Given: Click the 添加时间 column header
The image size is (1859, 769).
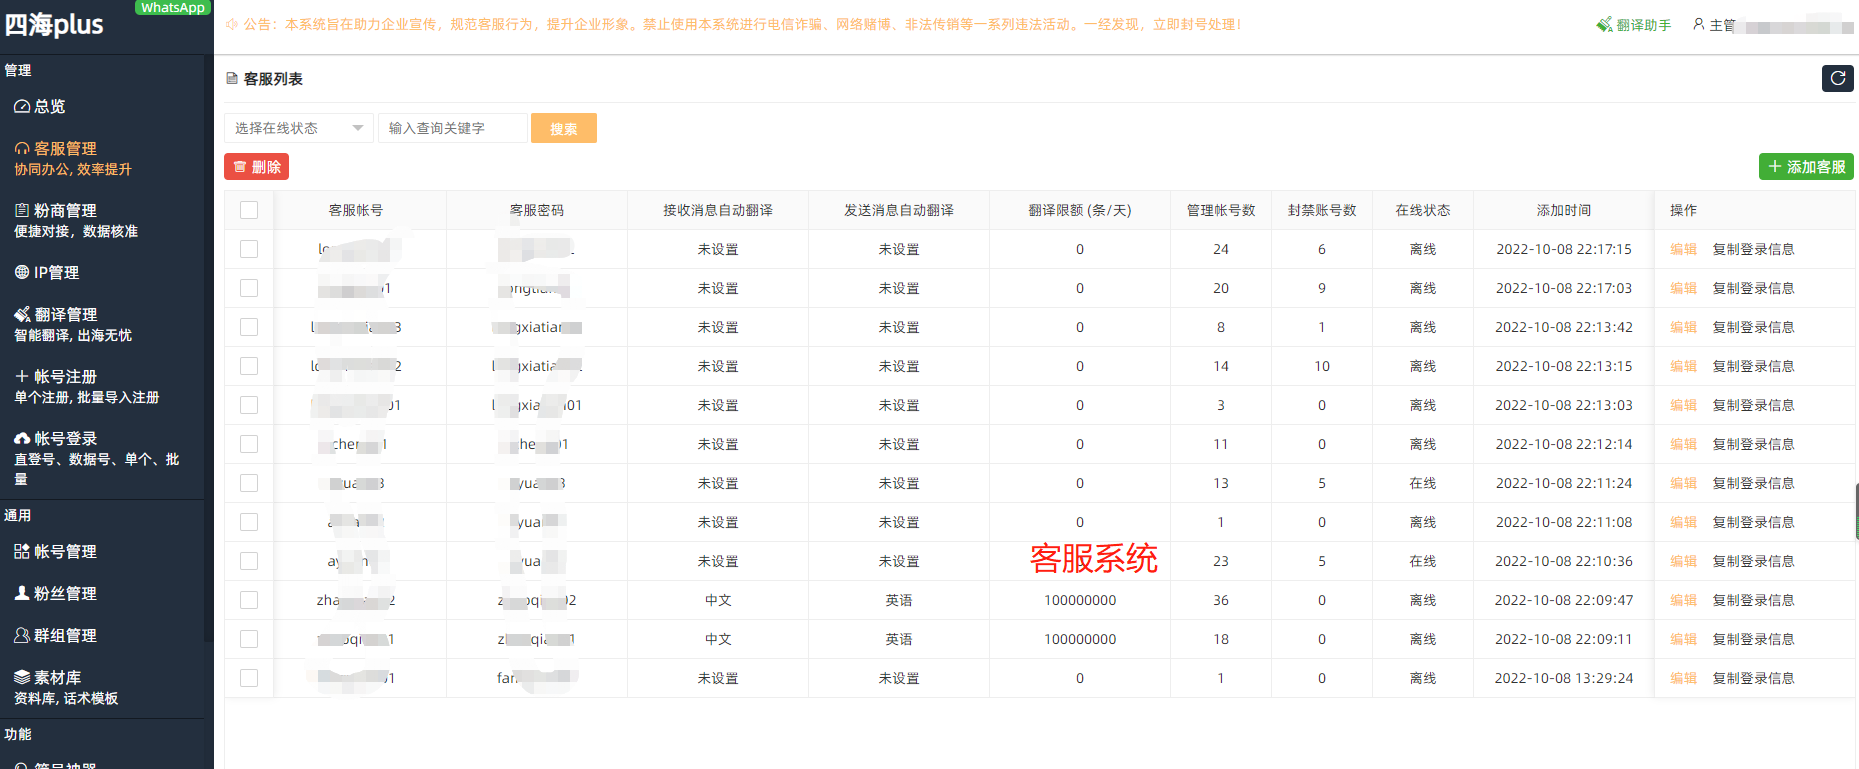Looking at the screenshot, I should pyautogui.click(x=1564, y=210).
